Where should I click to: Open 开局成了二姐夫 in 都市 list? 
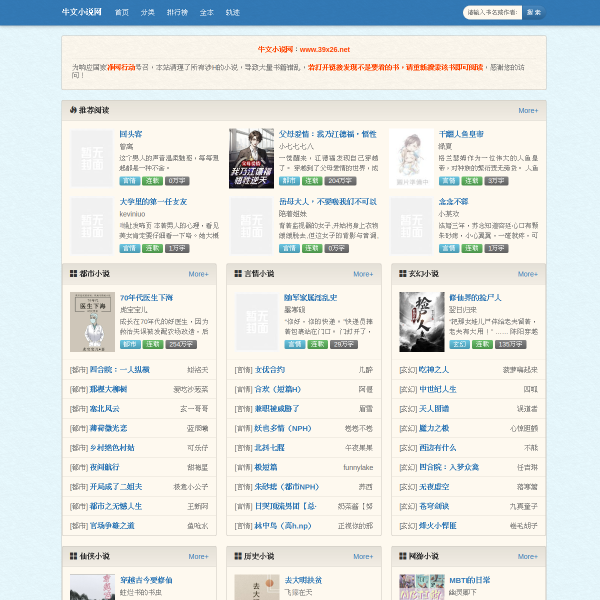(116, 486)
